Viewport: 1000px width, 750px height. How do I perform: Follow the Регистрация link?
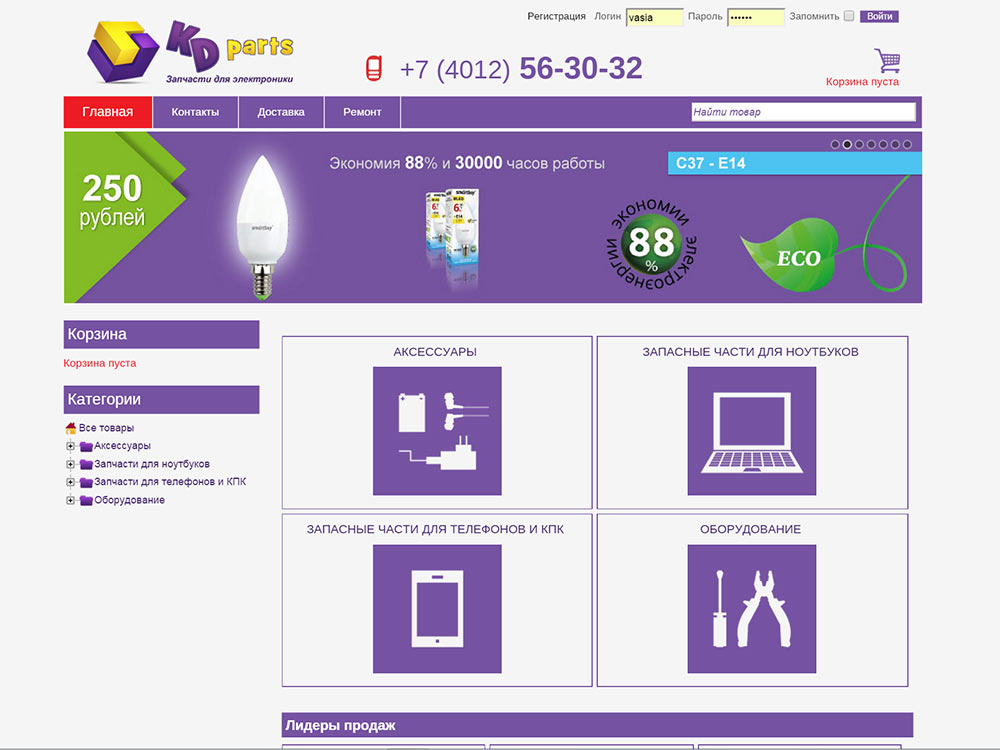coord(556,16)
